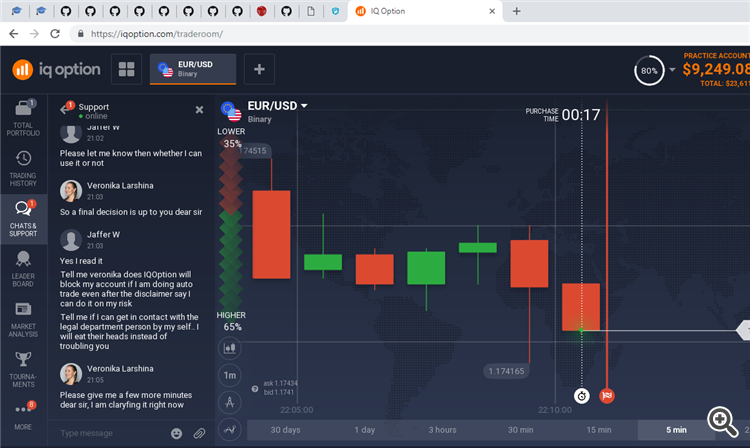750x448 pixels.
Task: Click the expiration flag marker
Action: [x=607, y=396]
